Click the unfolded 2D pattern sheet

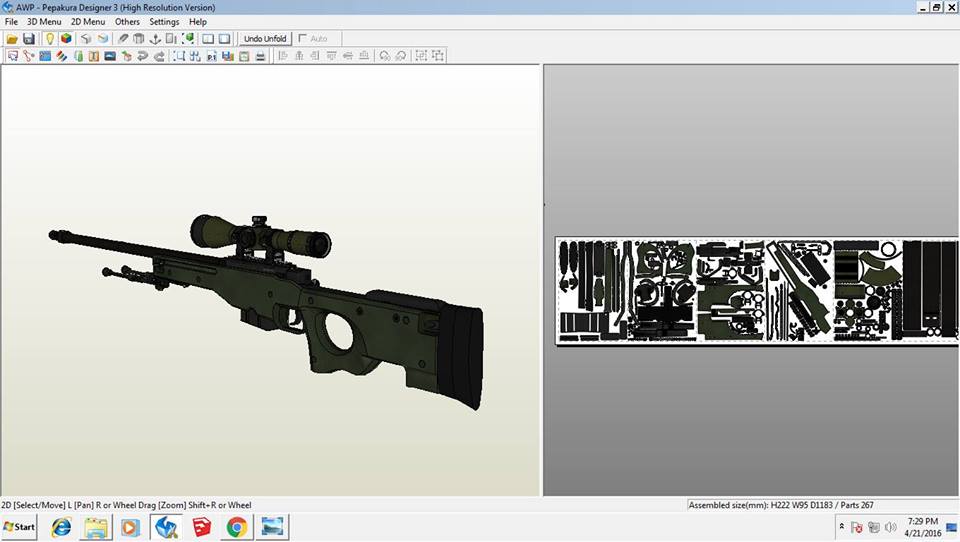click(x=757, y=291)
